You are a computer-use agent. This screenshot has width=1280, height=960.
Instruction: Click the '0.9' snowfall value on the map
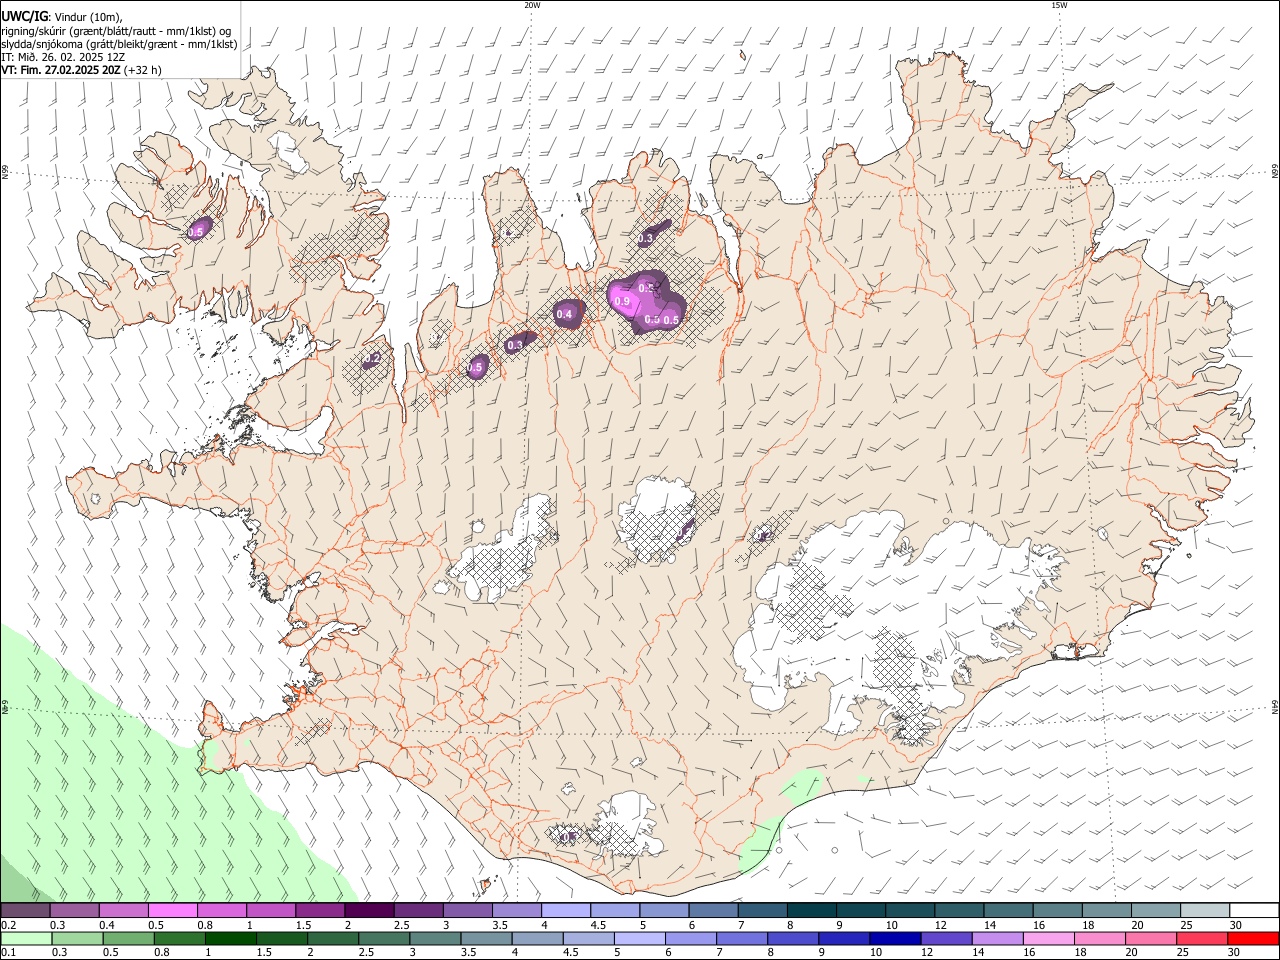click(x=622, y=301)
